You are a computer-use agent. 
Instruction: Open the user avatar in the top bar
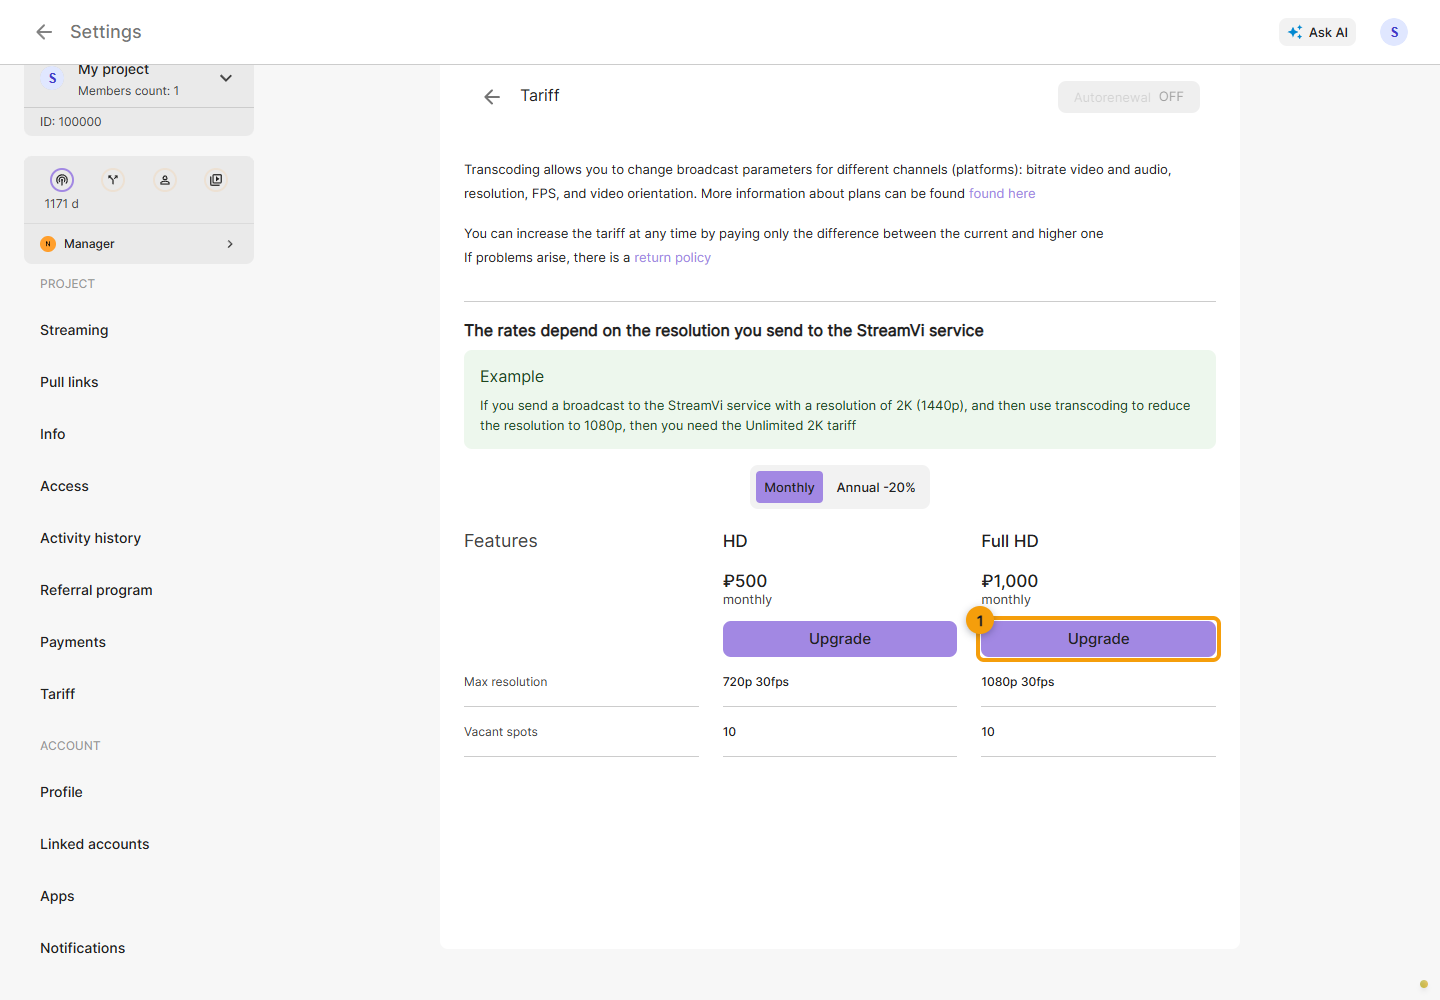click(x=1394, y=32)
